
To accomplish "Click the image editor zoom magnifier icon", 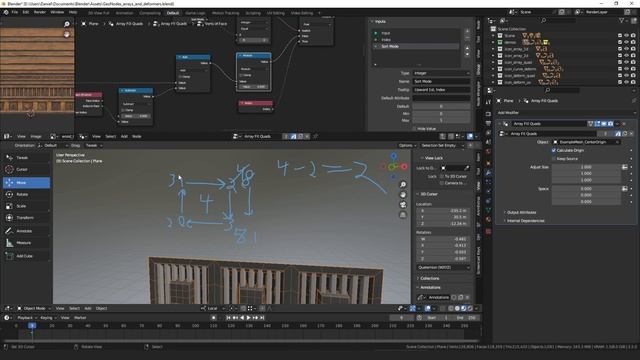I will (67, 24).
